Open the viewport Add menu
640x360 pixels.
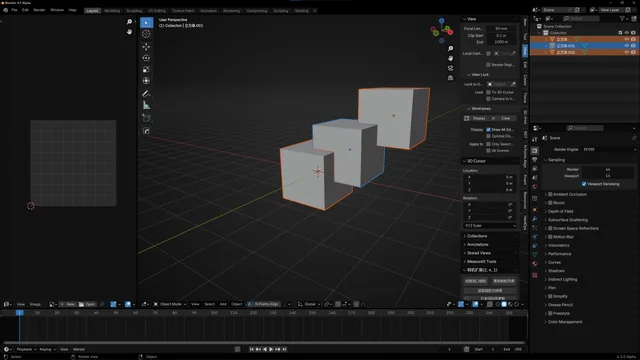click(x=223, y=304)
